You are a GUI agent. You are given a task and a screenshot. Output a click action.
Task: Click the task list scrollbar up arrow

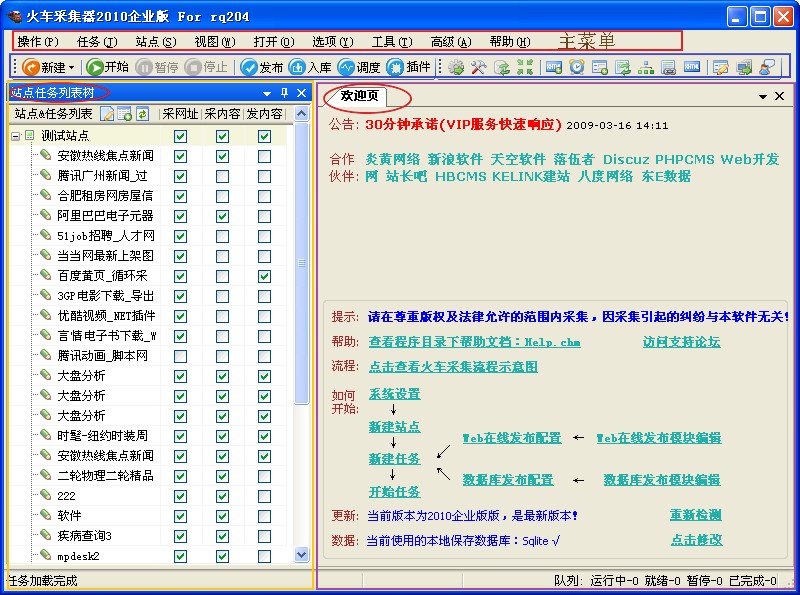[x=302, y=113]
